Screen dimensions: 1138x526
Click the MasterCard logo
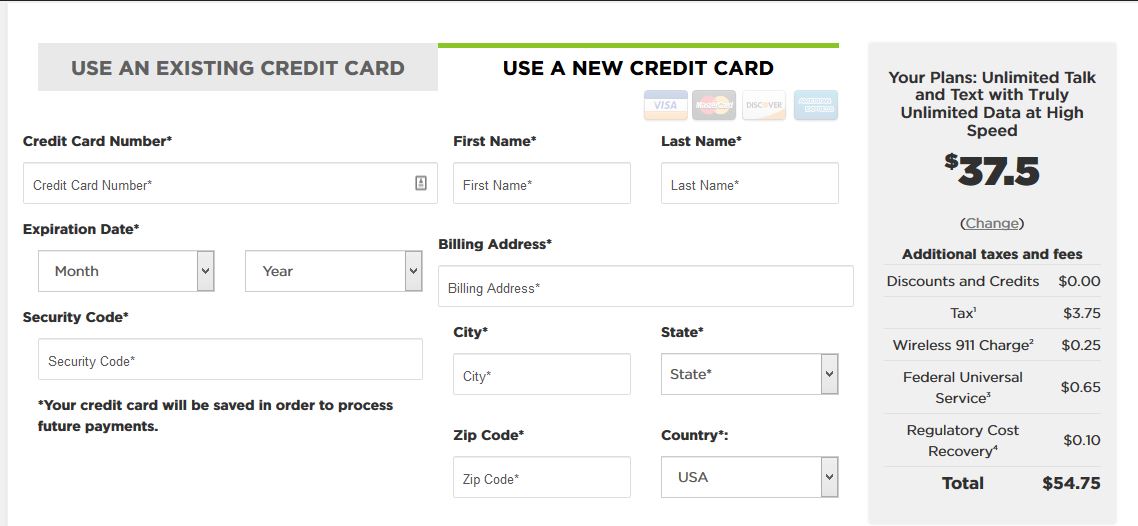pos(713,105)
